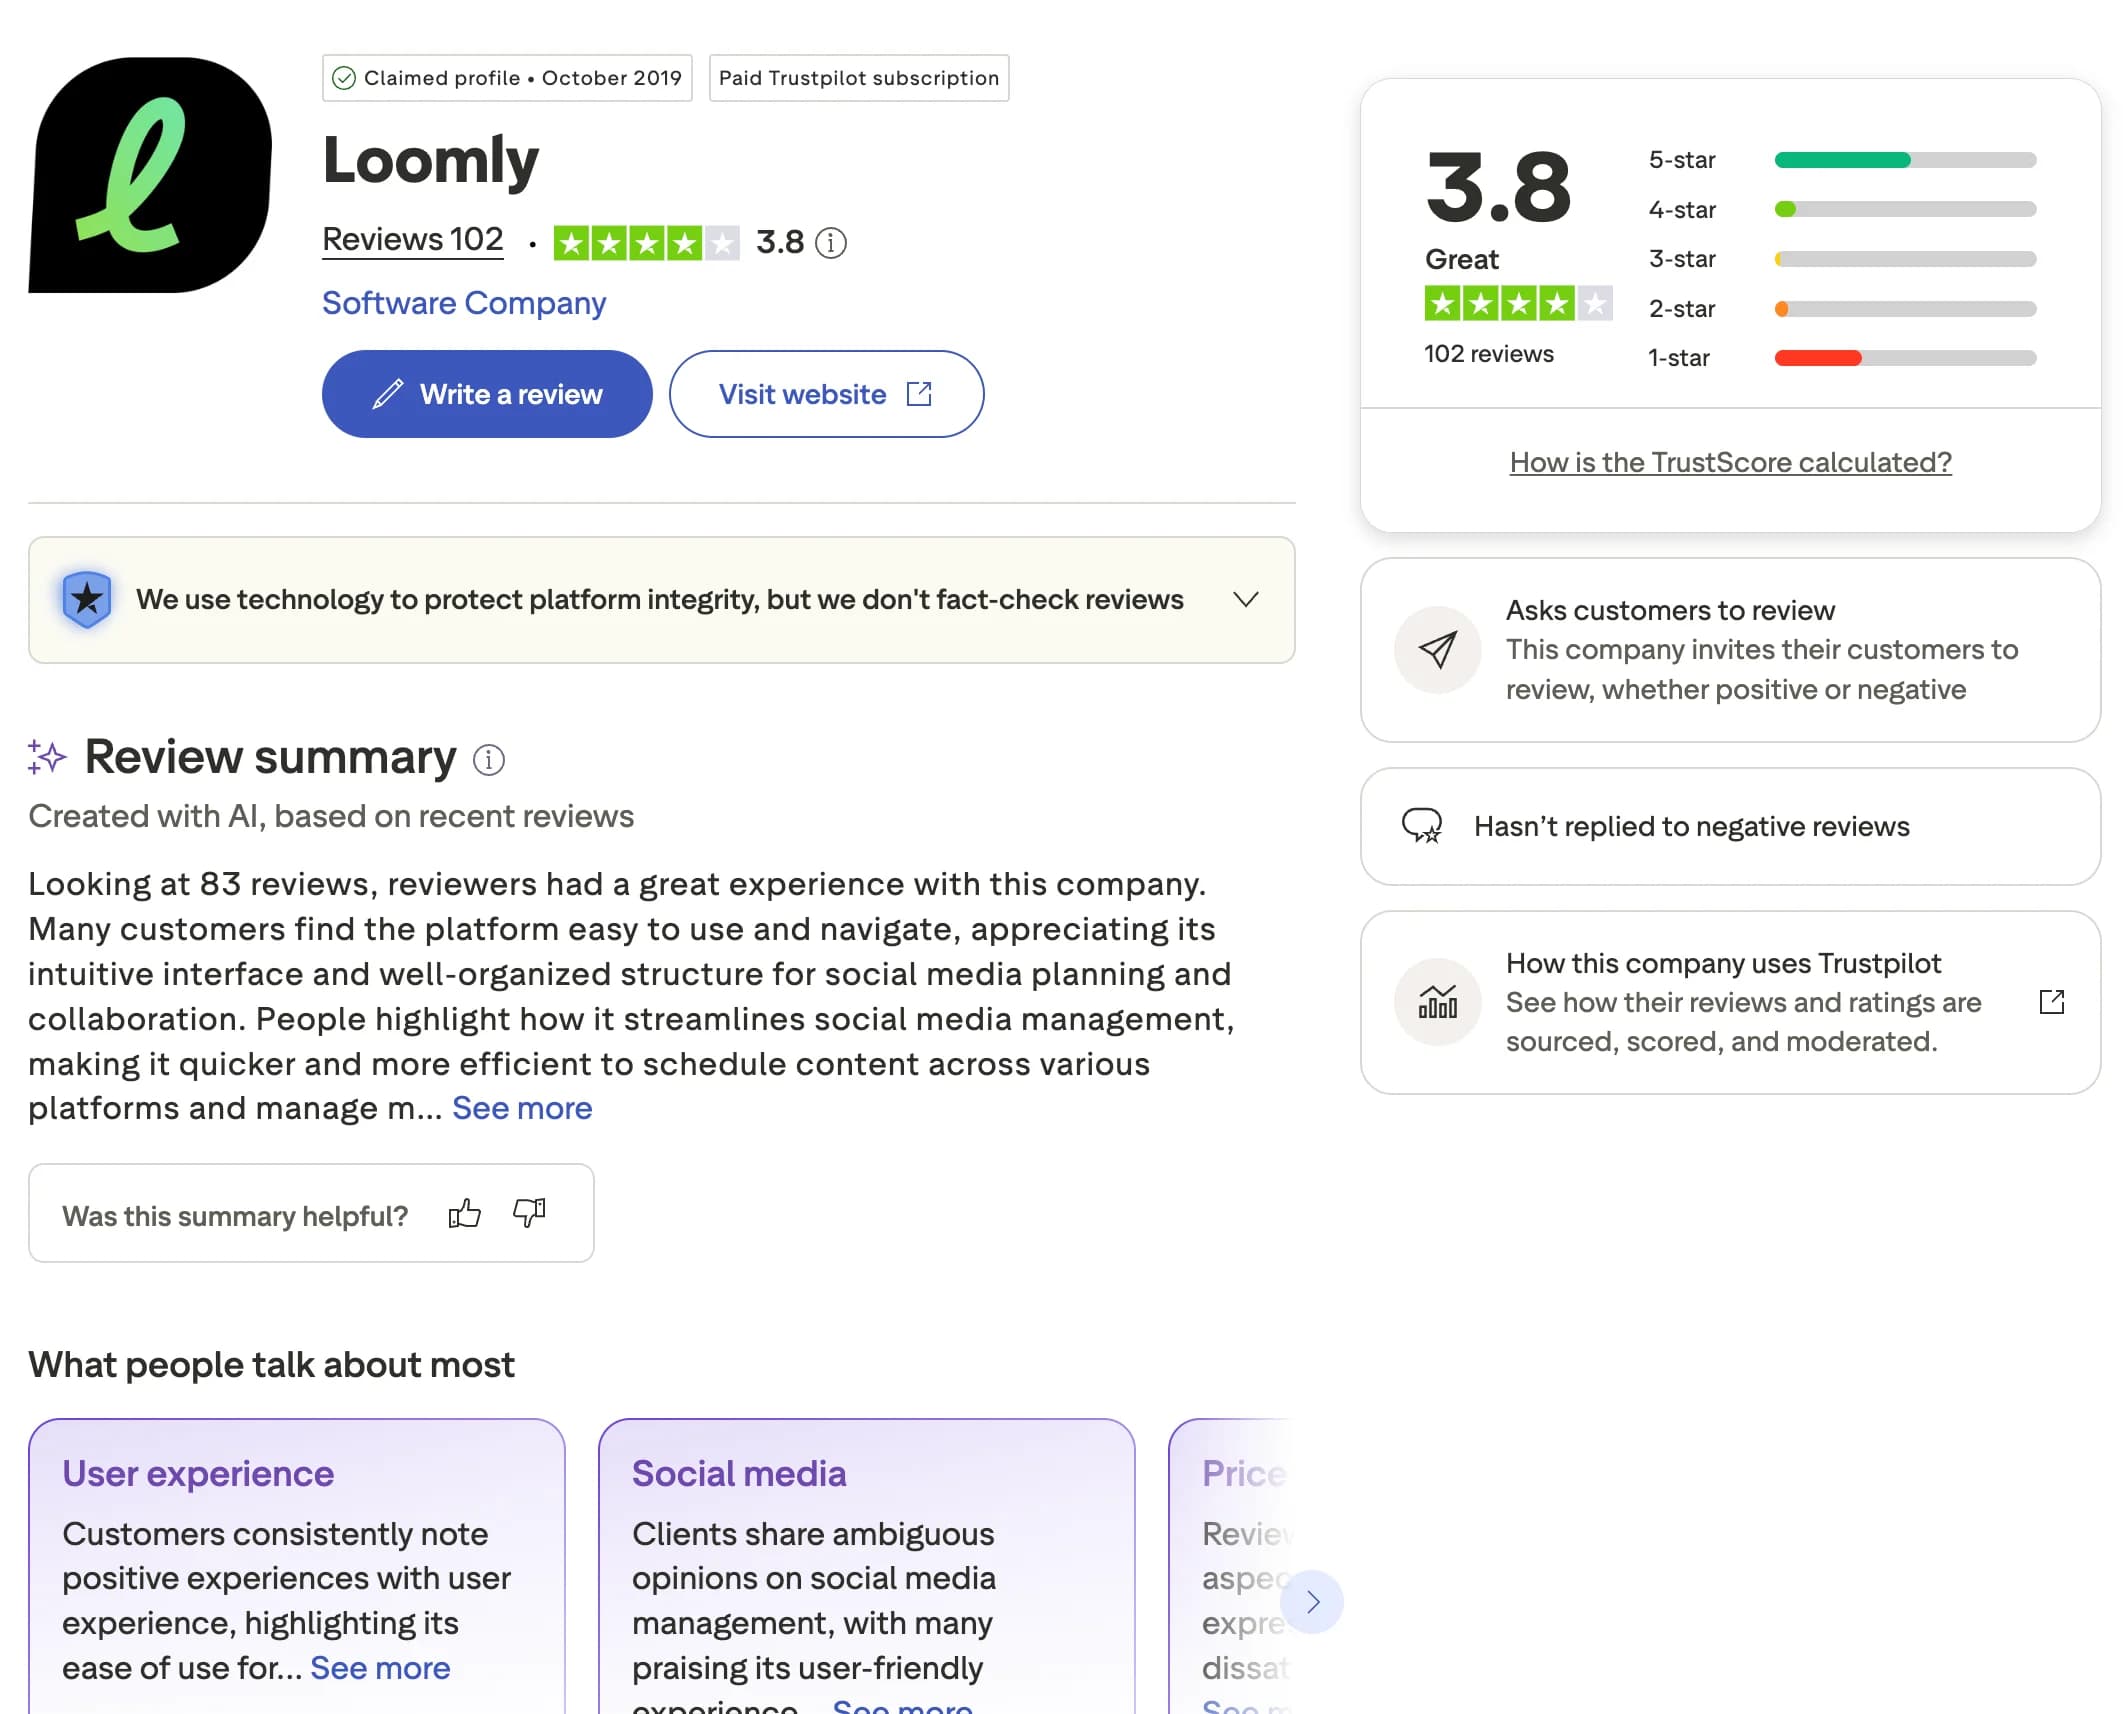Click the green check icon on Claimed profile
The height and width of the screenshot is (1714, 2128).
point(343,78)
